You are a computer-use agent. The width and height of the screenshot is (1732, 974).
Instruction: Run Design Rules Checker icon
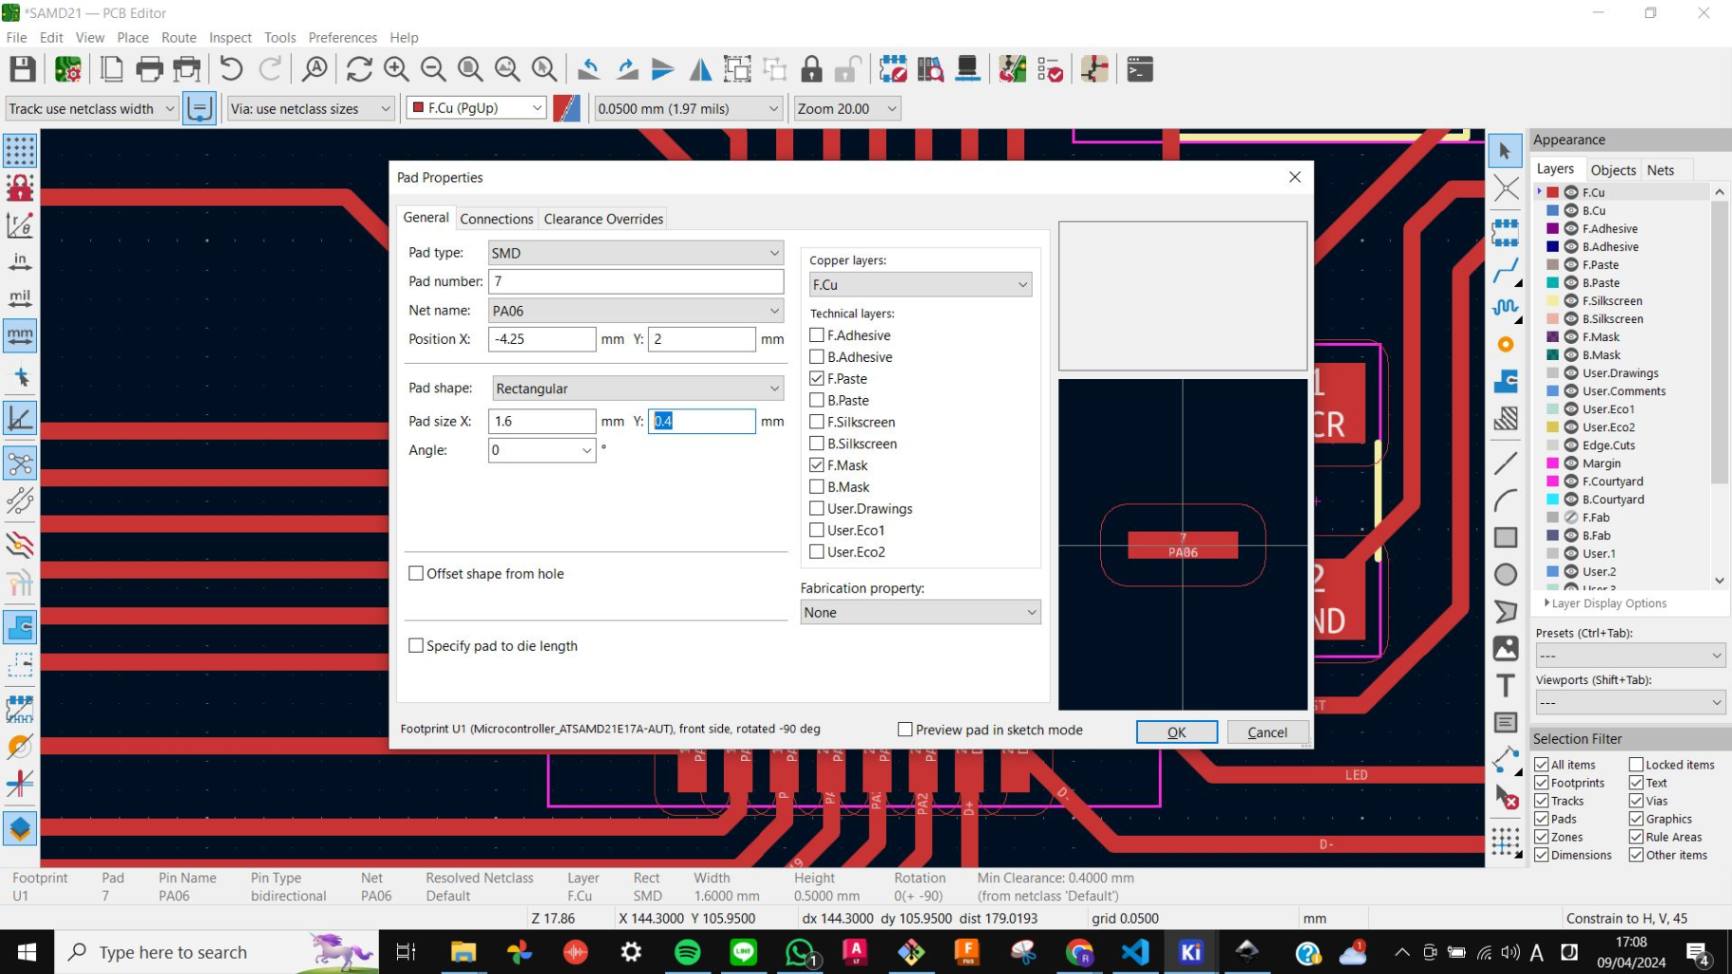[1050, 69]
